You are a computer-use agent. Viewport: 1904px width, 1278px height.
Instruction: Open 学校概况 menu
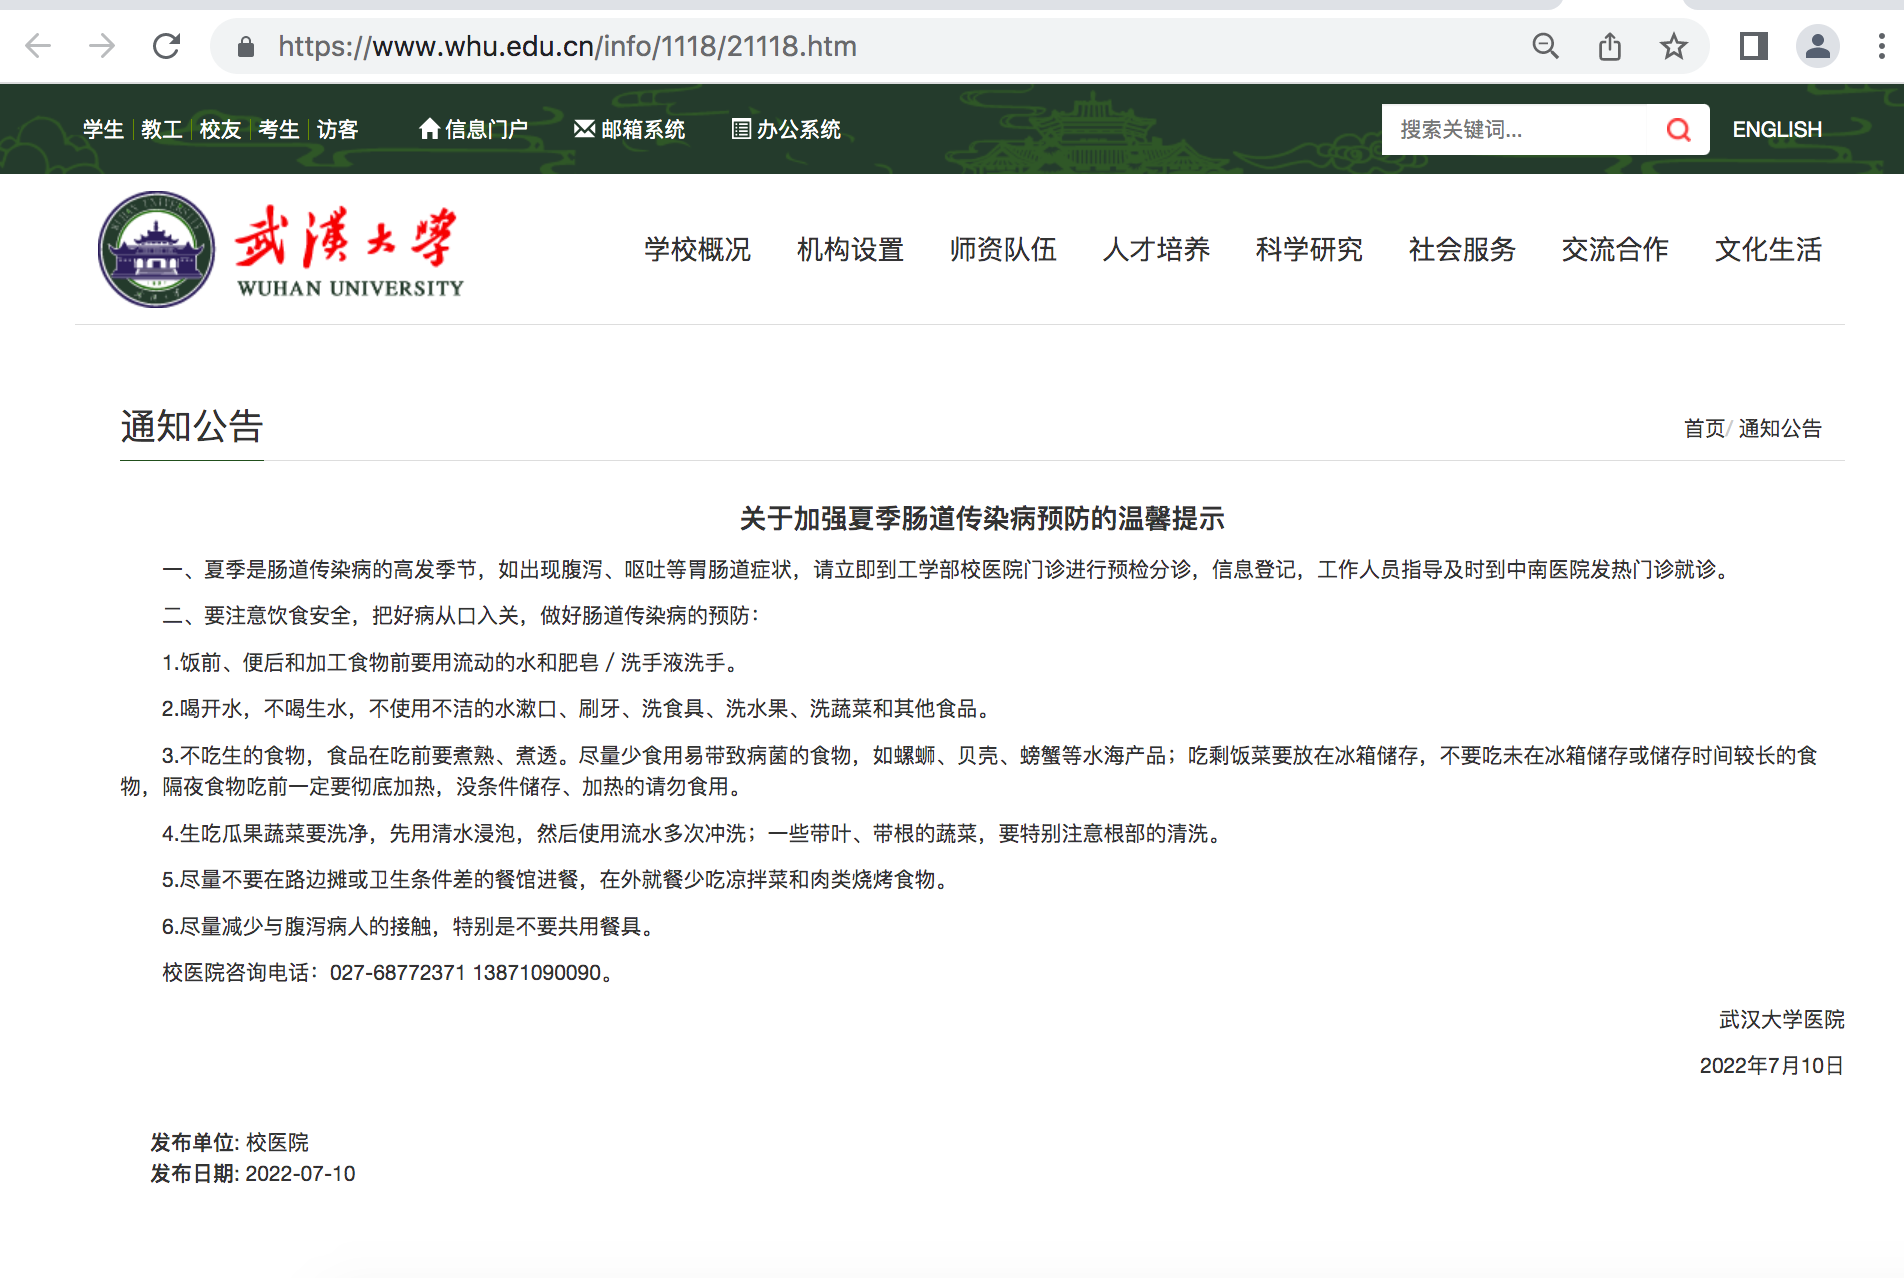(x=697, y=249)
